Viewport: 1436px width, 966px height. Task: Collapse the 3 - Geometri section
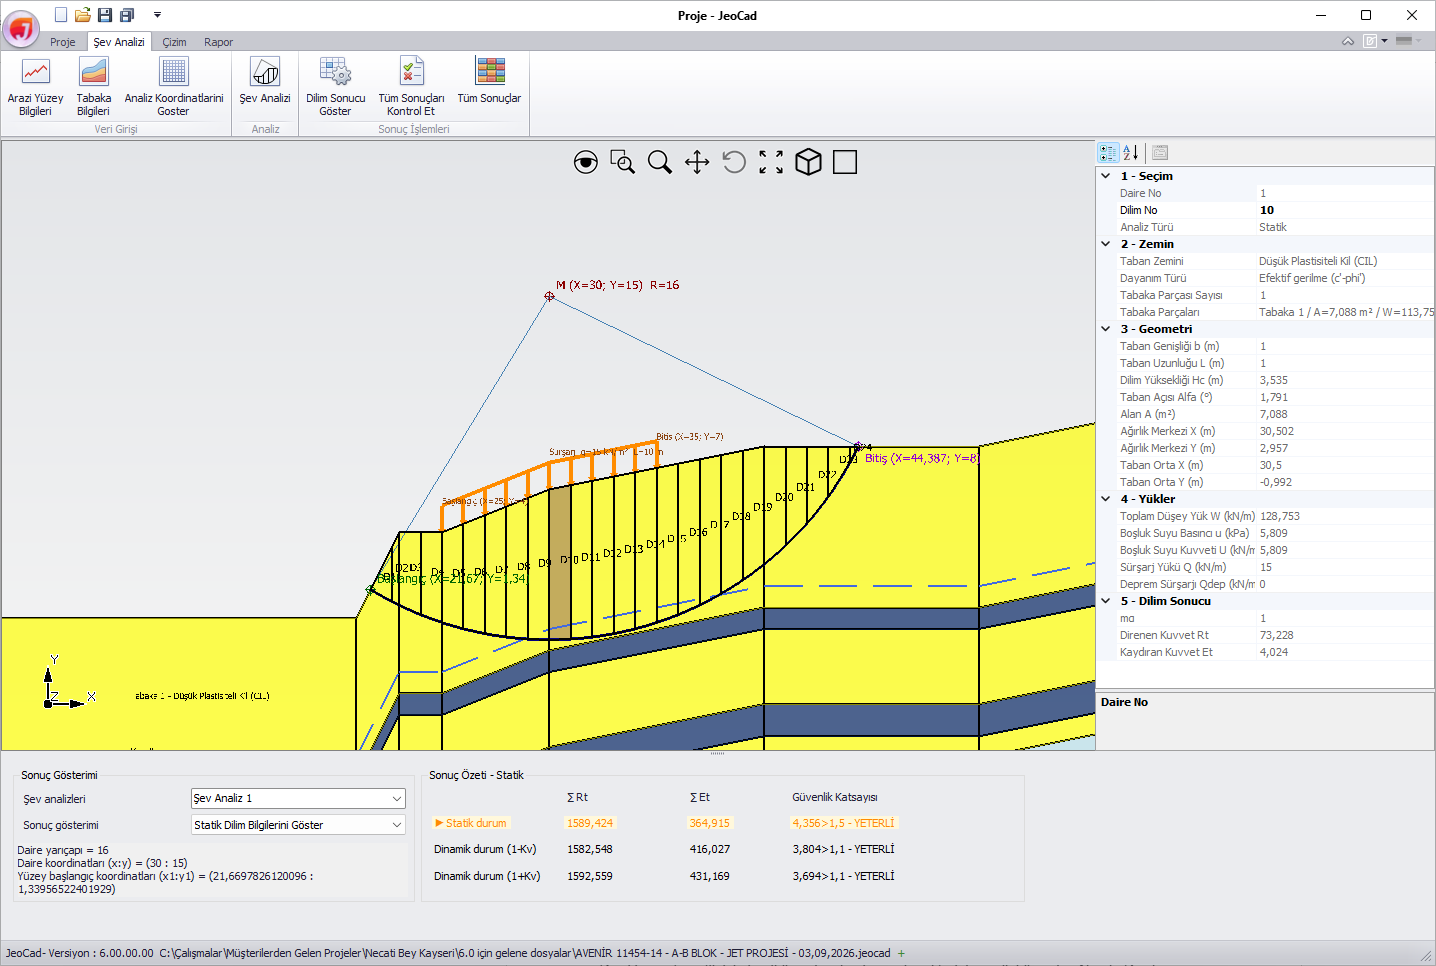1106,329
